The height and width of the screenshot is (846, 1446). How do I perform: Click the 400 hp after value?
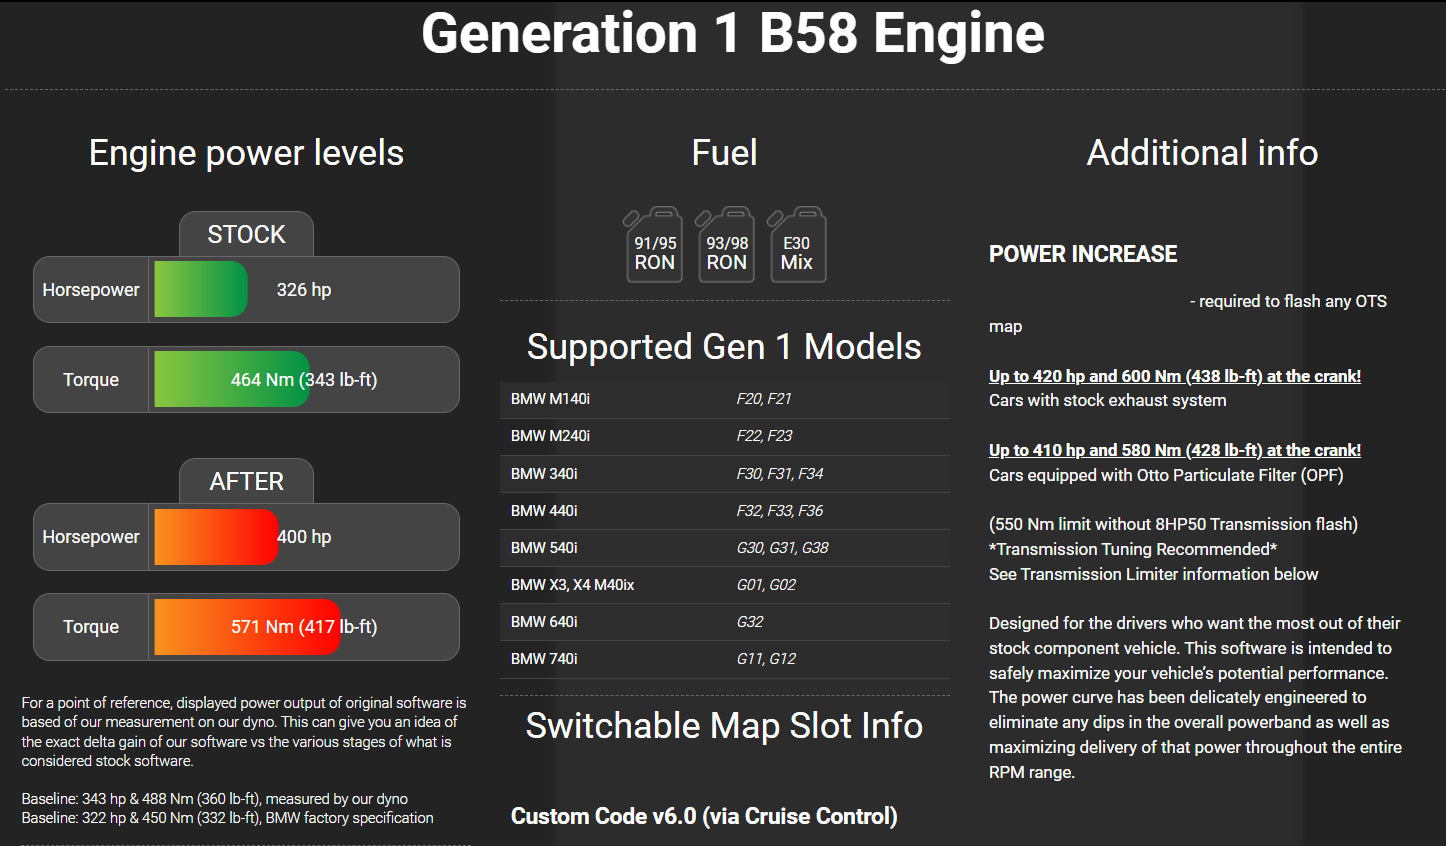pos(304,537)
